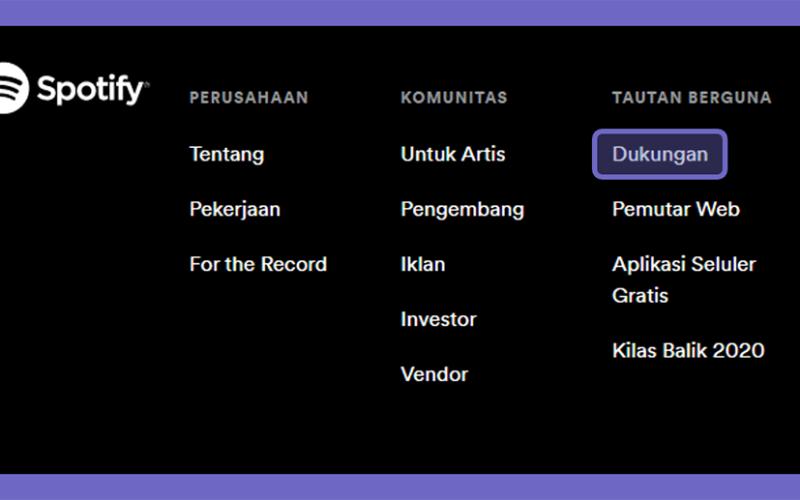Click the purple bar above the footer
Image resolution: width=800 pixels, height=500 pixels.
pyautogui.click(x=400, y=13)
